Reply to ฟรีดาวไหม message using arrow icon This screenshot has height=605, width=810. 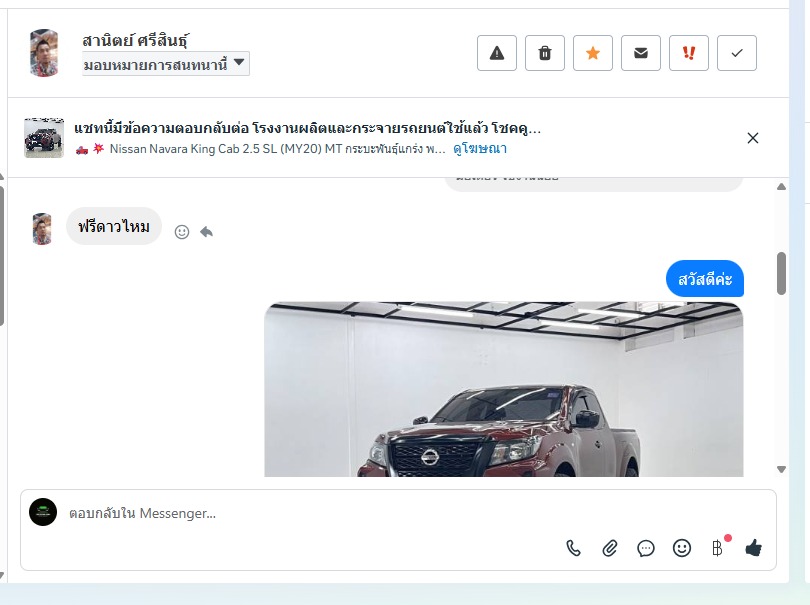coord(207,231)
